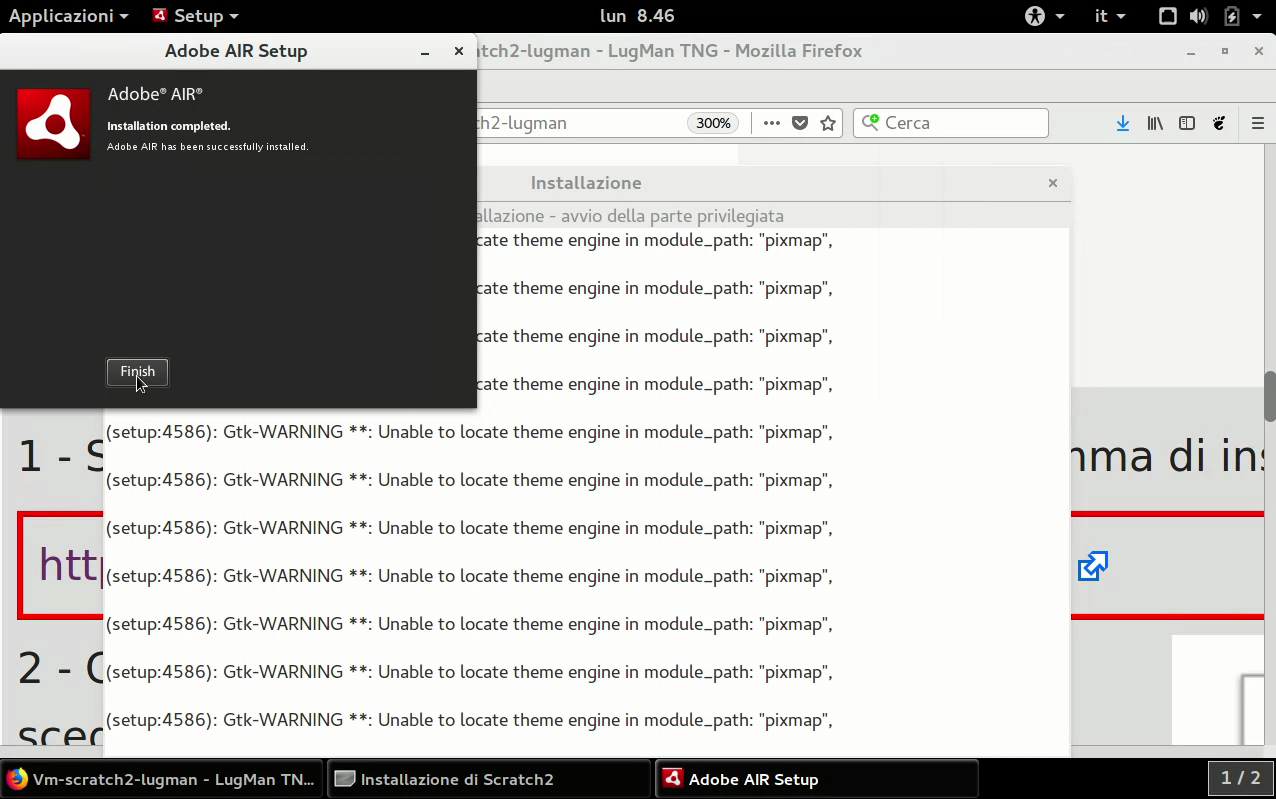
Task: Expand the accessibility menu in top bar
Action: pos(1044,16)
